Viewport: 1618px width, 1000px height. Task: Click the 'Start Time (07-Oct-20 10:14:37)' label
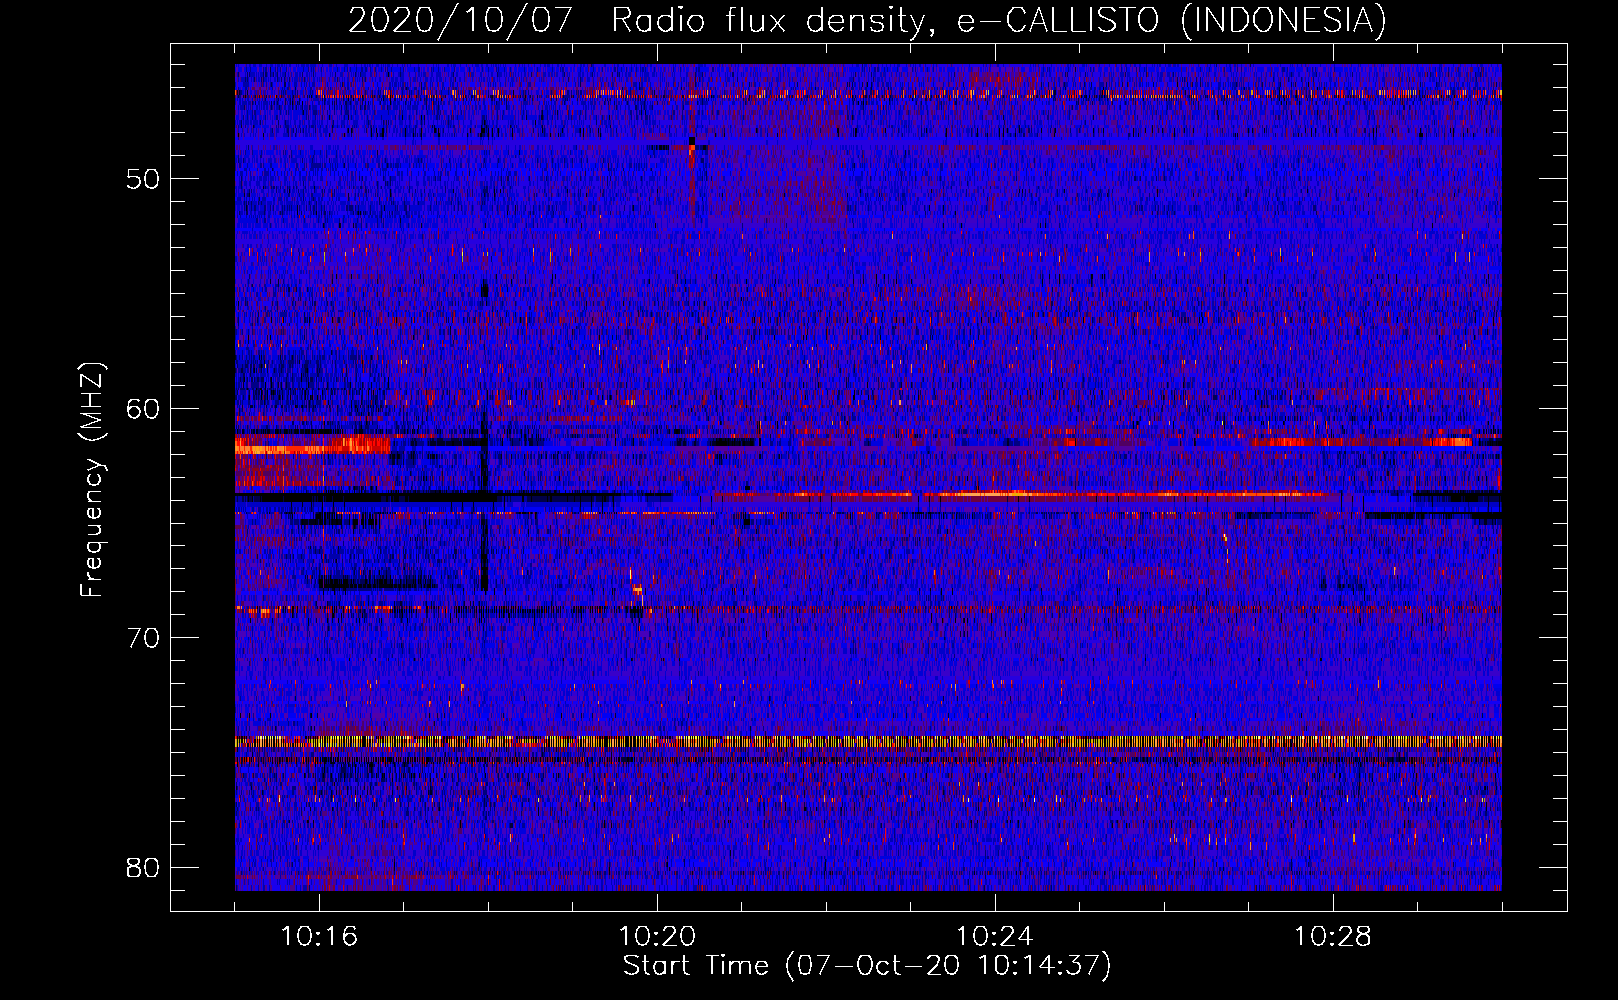867,966
